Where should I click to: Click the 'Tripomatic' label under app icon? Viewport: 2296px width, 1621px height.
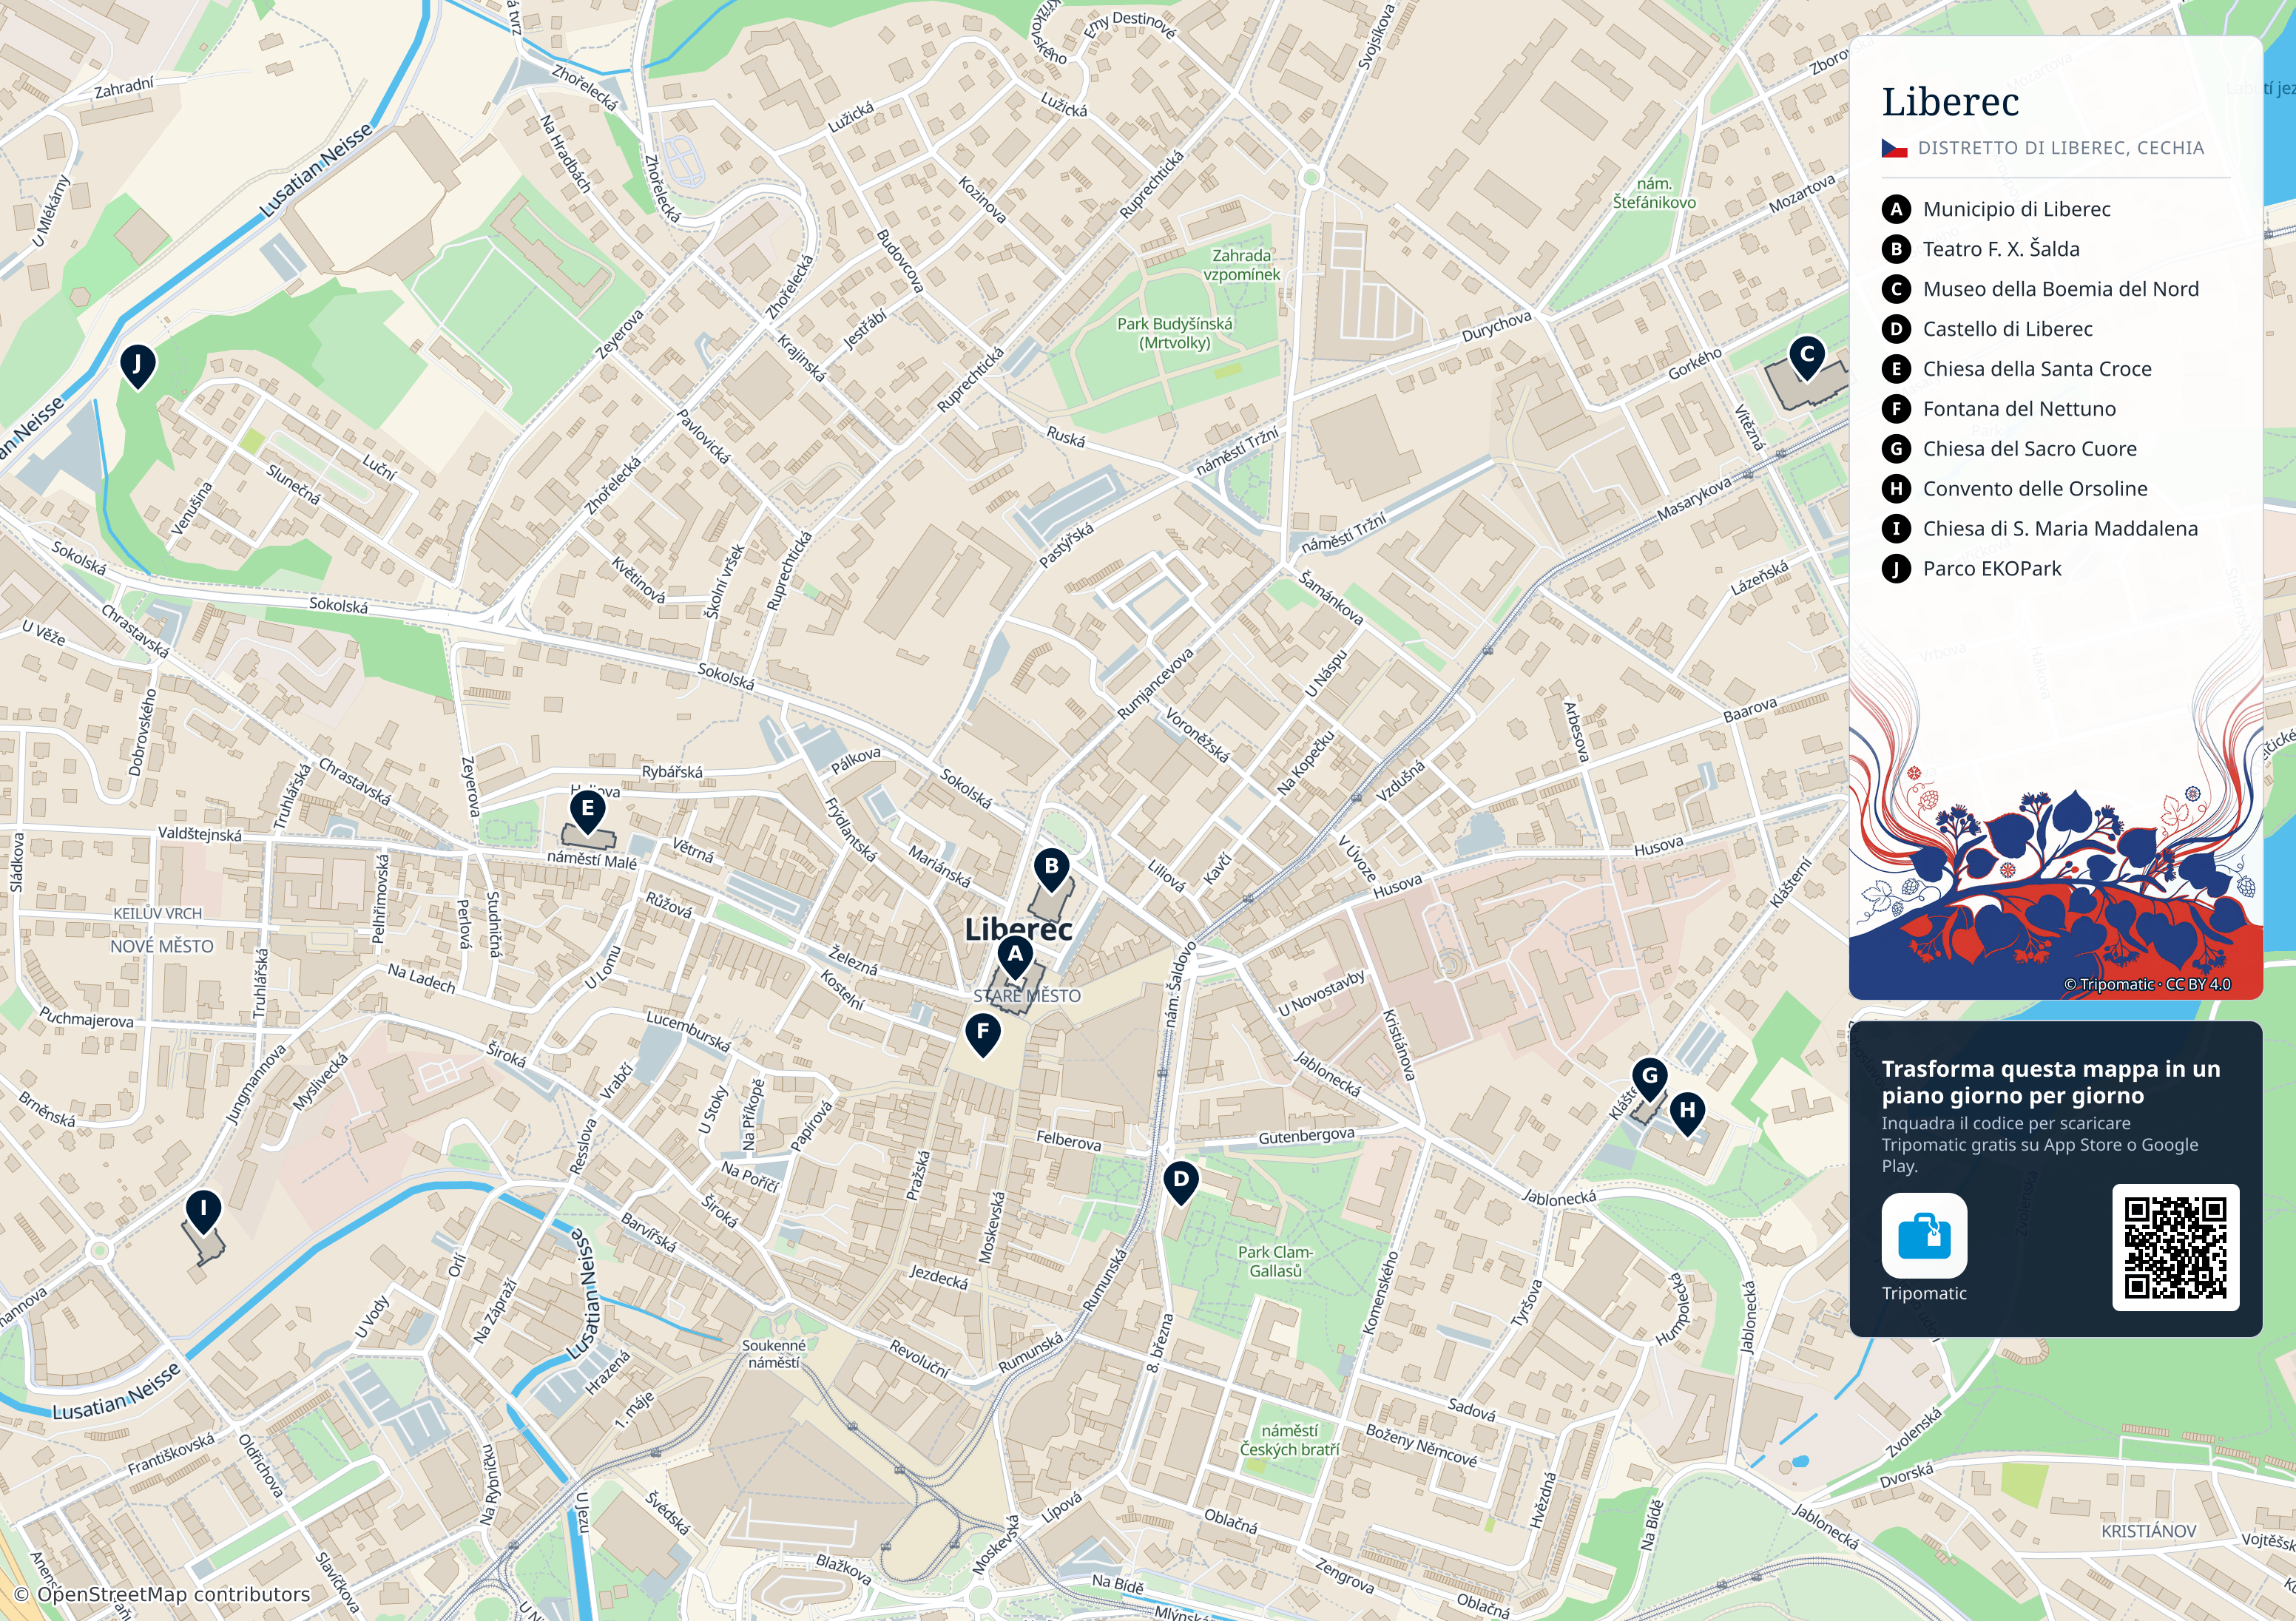pos(1924,1293)
